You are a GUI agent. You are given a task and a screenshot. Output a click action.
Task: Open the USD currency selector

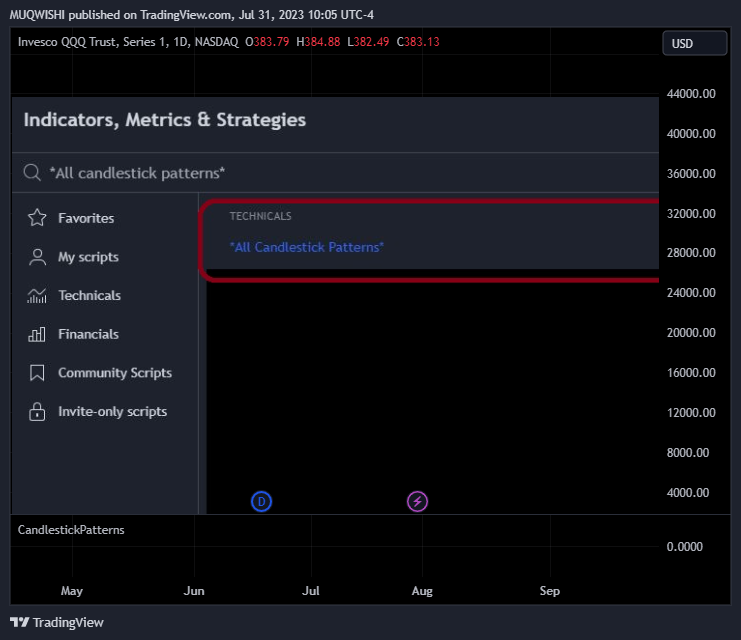[x=695, y=43]
